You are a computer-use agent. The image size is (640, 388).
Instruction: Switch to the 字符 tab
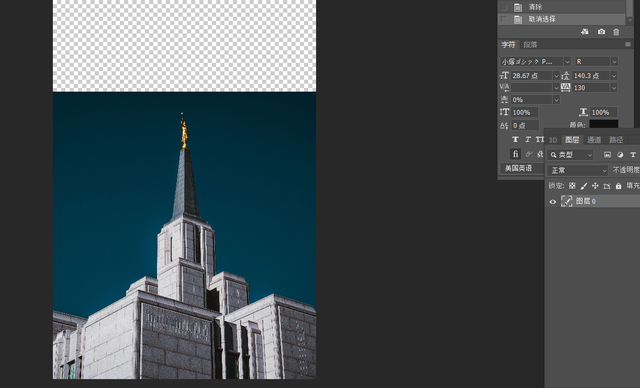tap(509, 44)
